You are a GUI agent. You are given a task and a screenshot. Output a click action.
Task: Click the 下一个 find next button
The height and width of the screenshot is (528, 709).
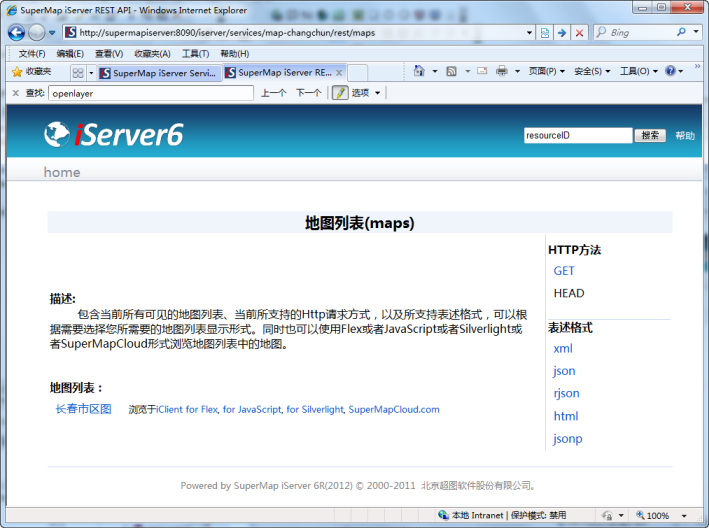308,93
